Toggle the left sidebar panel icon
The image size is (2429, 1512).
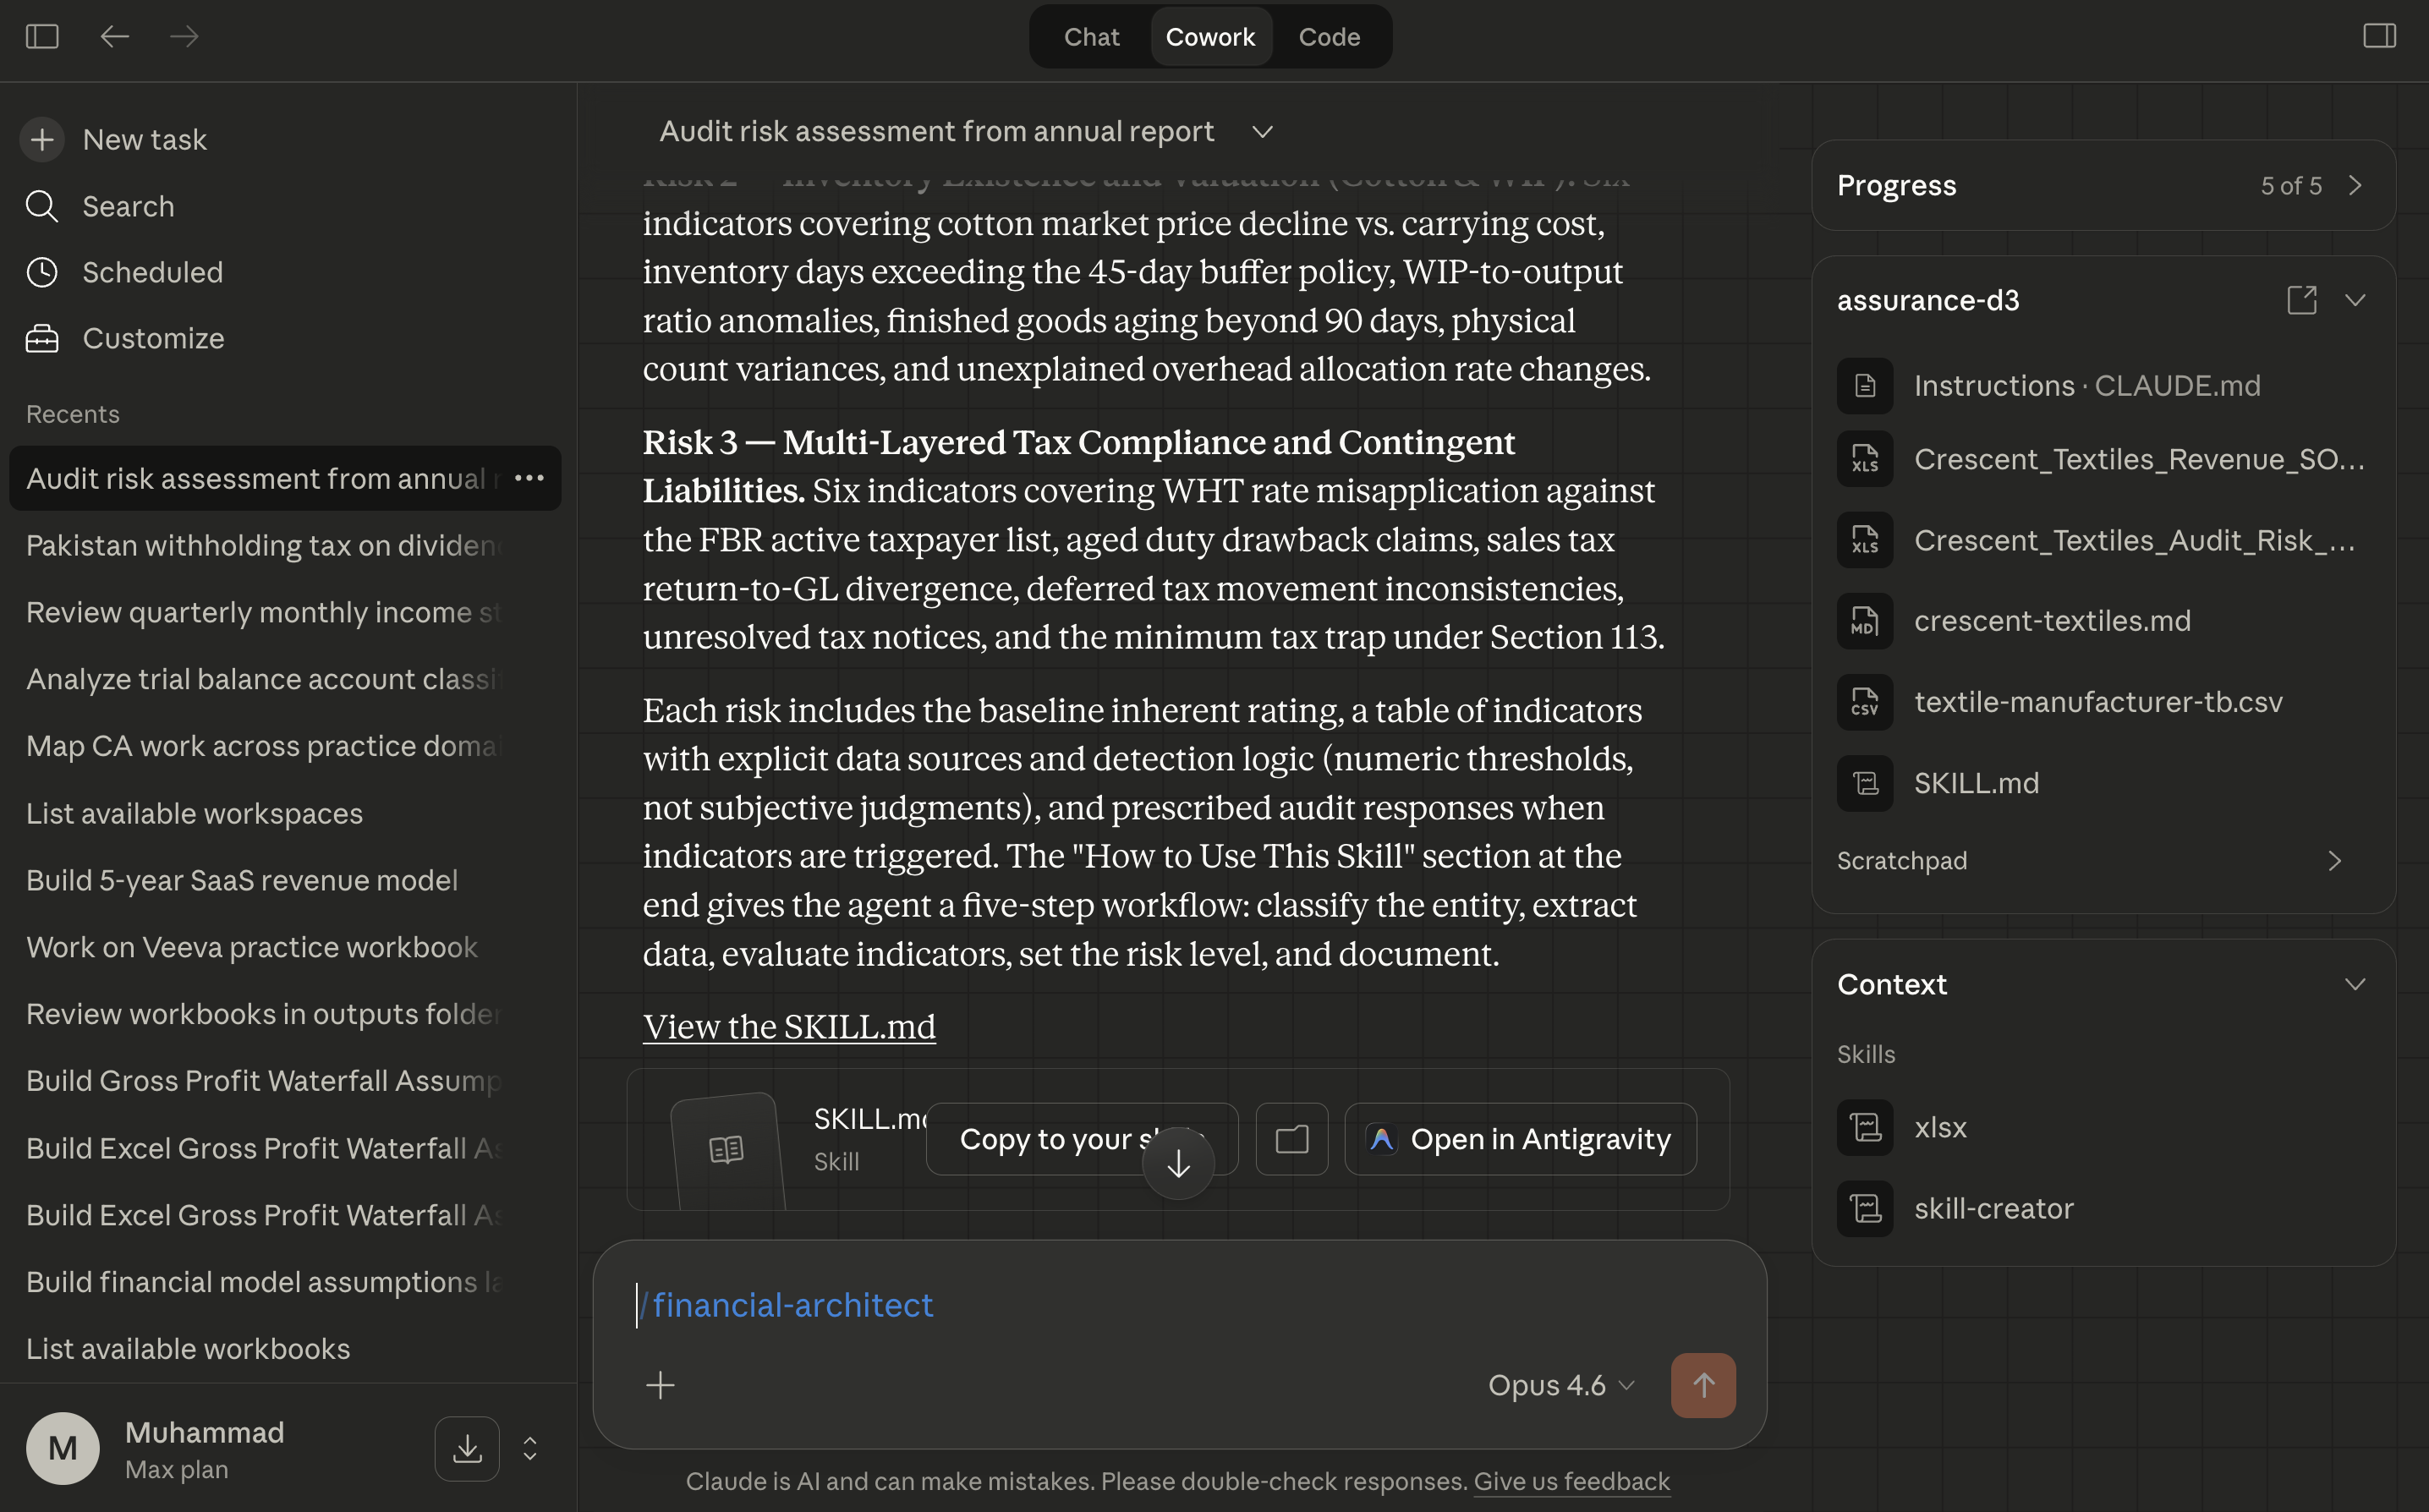[42, 37]
